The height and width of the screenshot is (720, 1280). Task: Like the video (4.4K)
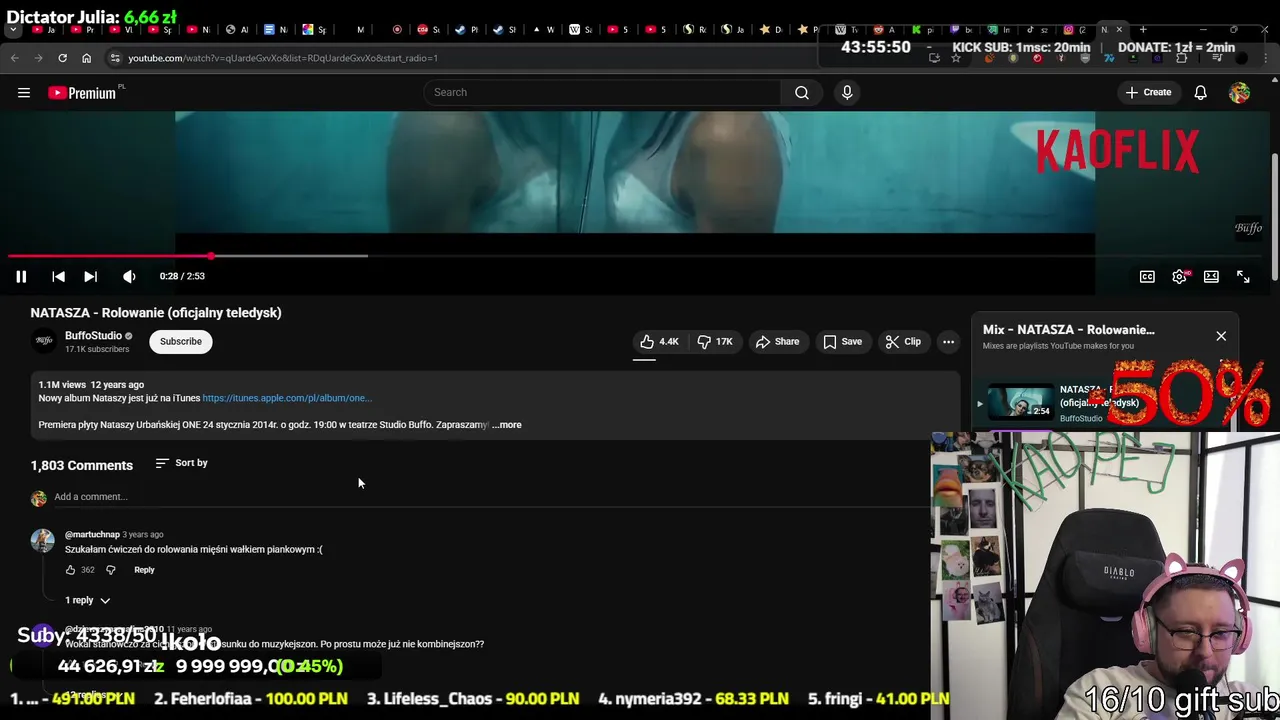pos(660,342)
